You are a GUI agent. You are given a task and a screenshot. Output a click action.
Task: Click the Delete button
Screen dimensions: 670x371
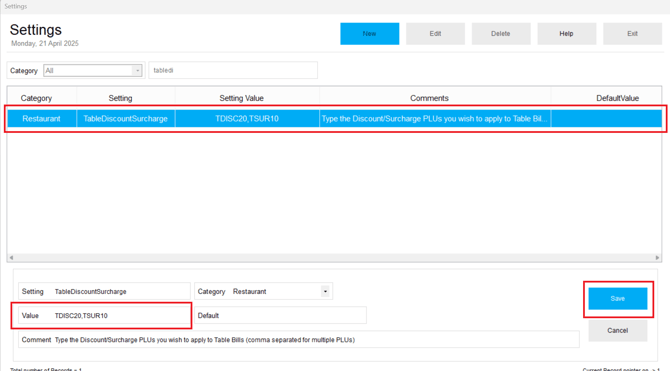click(501, 34)
